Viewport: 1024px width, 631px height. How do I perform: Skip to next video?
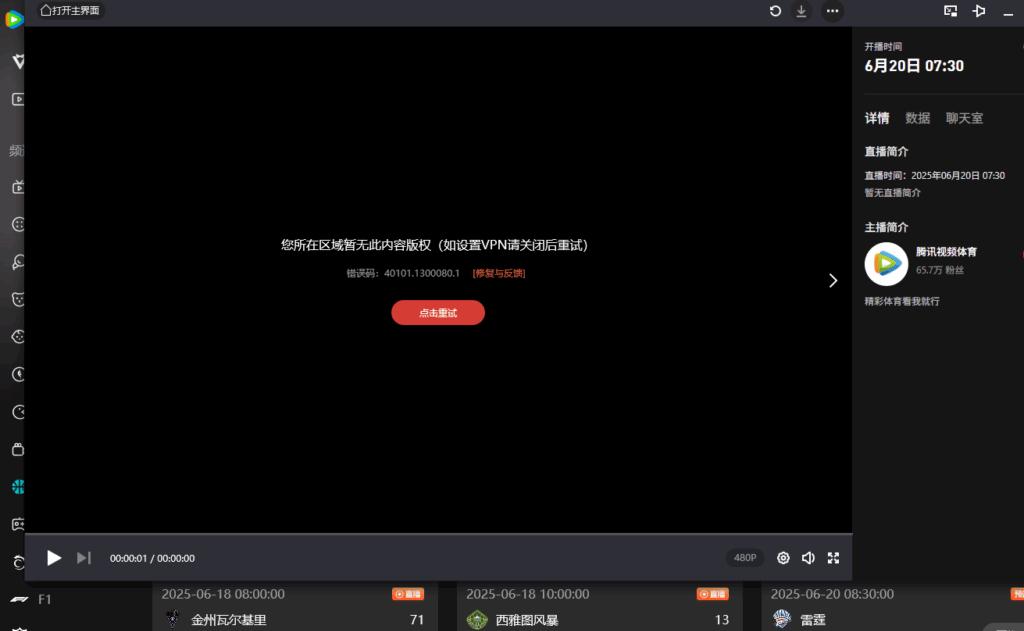[84, 558]
